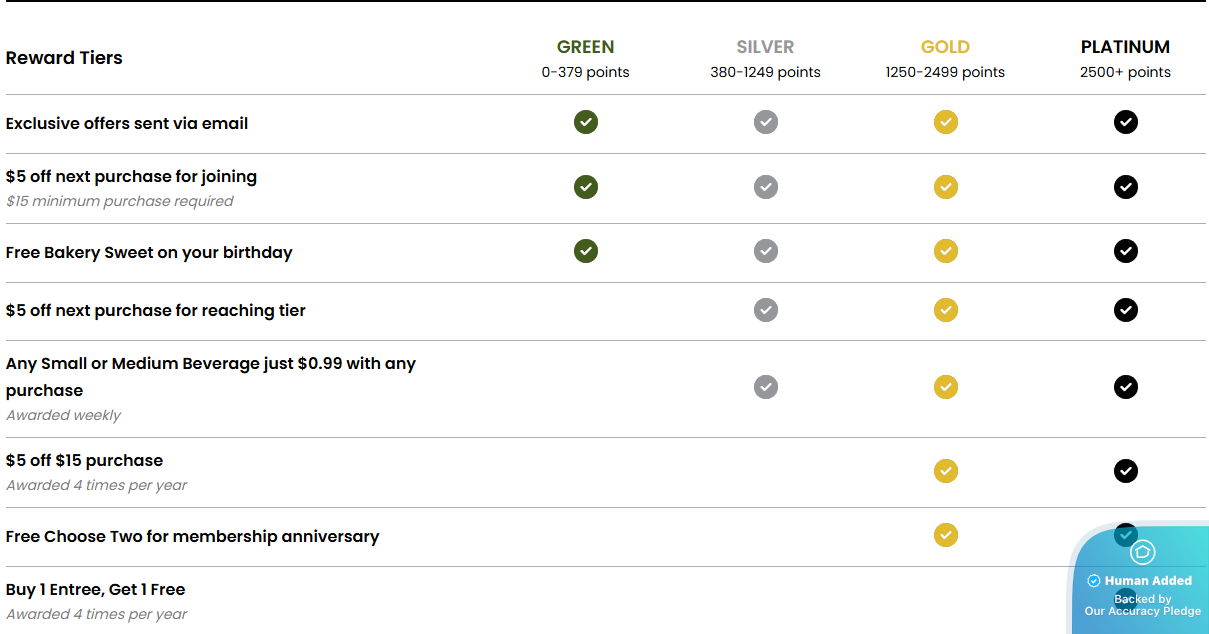This screenshot has height=634, width=1209.
Task: Click Platinum checkmark for $5 off reaching tier
Action: 1126,310
